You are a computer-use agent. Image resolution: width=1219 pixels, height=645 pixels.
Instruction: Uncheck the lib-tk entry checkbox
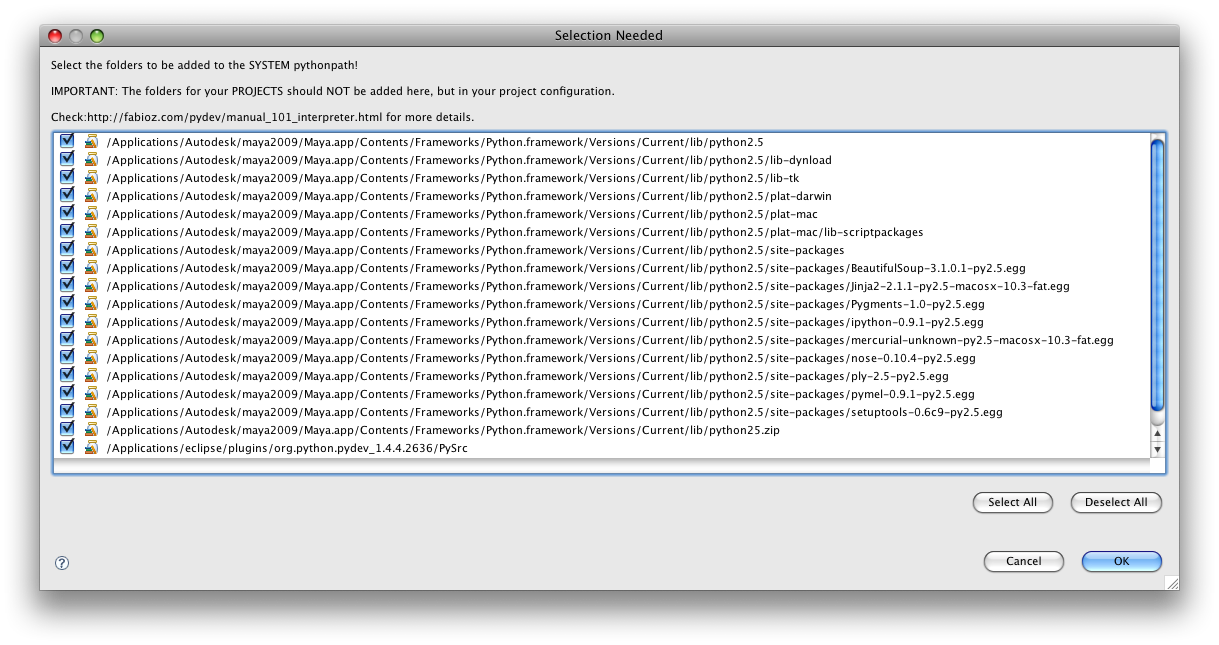tap(66, 178)
